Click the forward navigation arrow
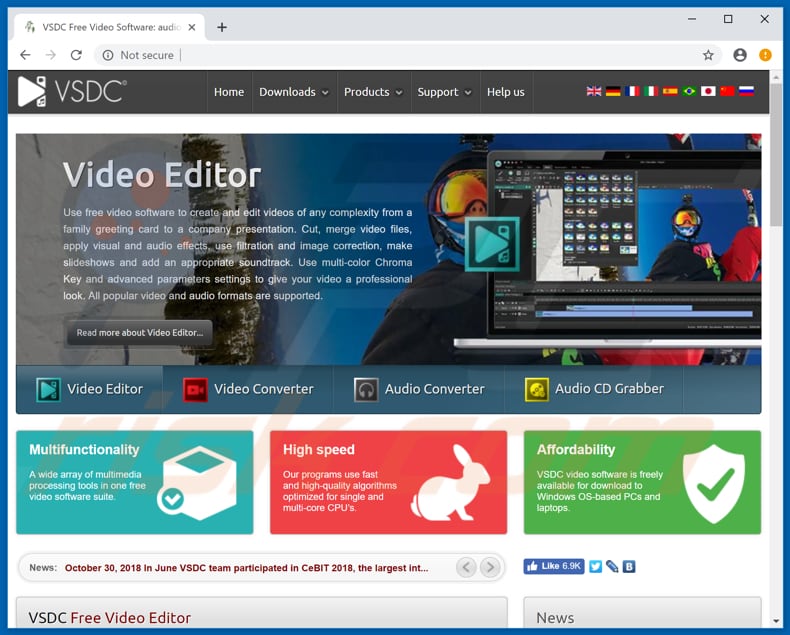The image size is (790, 635). point(51,55)
